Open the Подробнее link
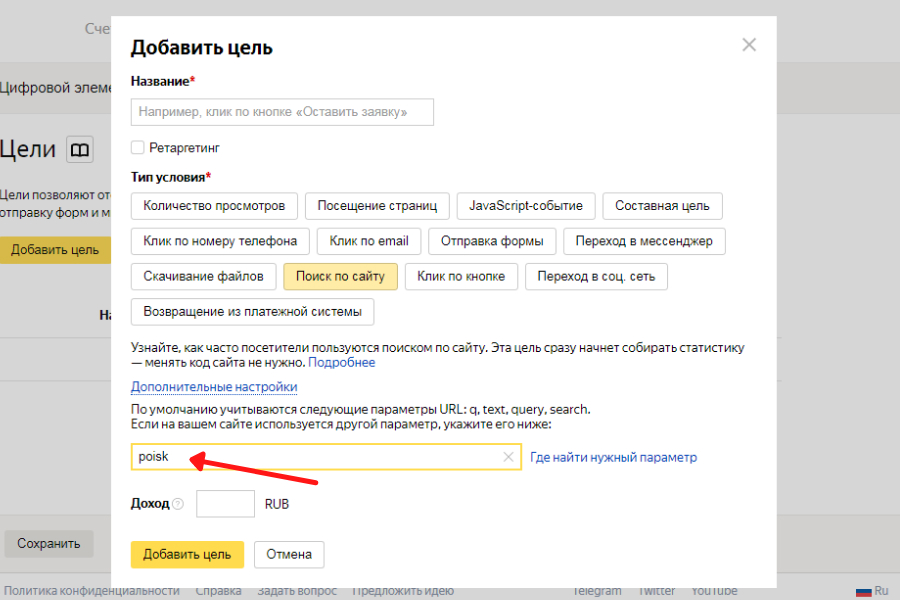This screenshot has height=600, width=900. [341, 362]
